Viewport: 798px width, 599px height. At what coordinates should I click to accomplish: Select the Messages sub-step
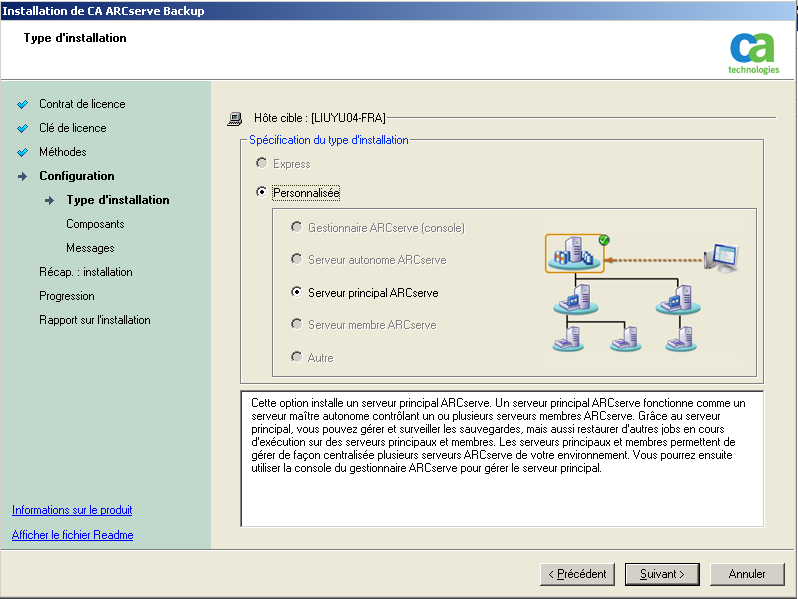[90, 248]
